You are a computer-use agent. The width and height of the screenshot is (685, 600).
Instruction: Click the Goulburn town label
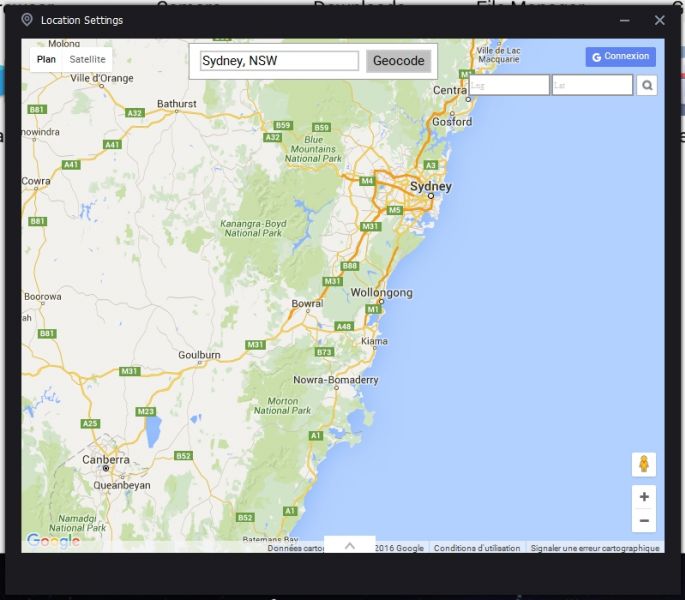[199, 355]
